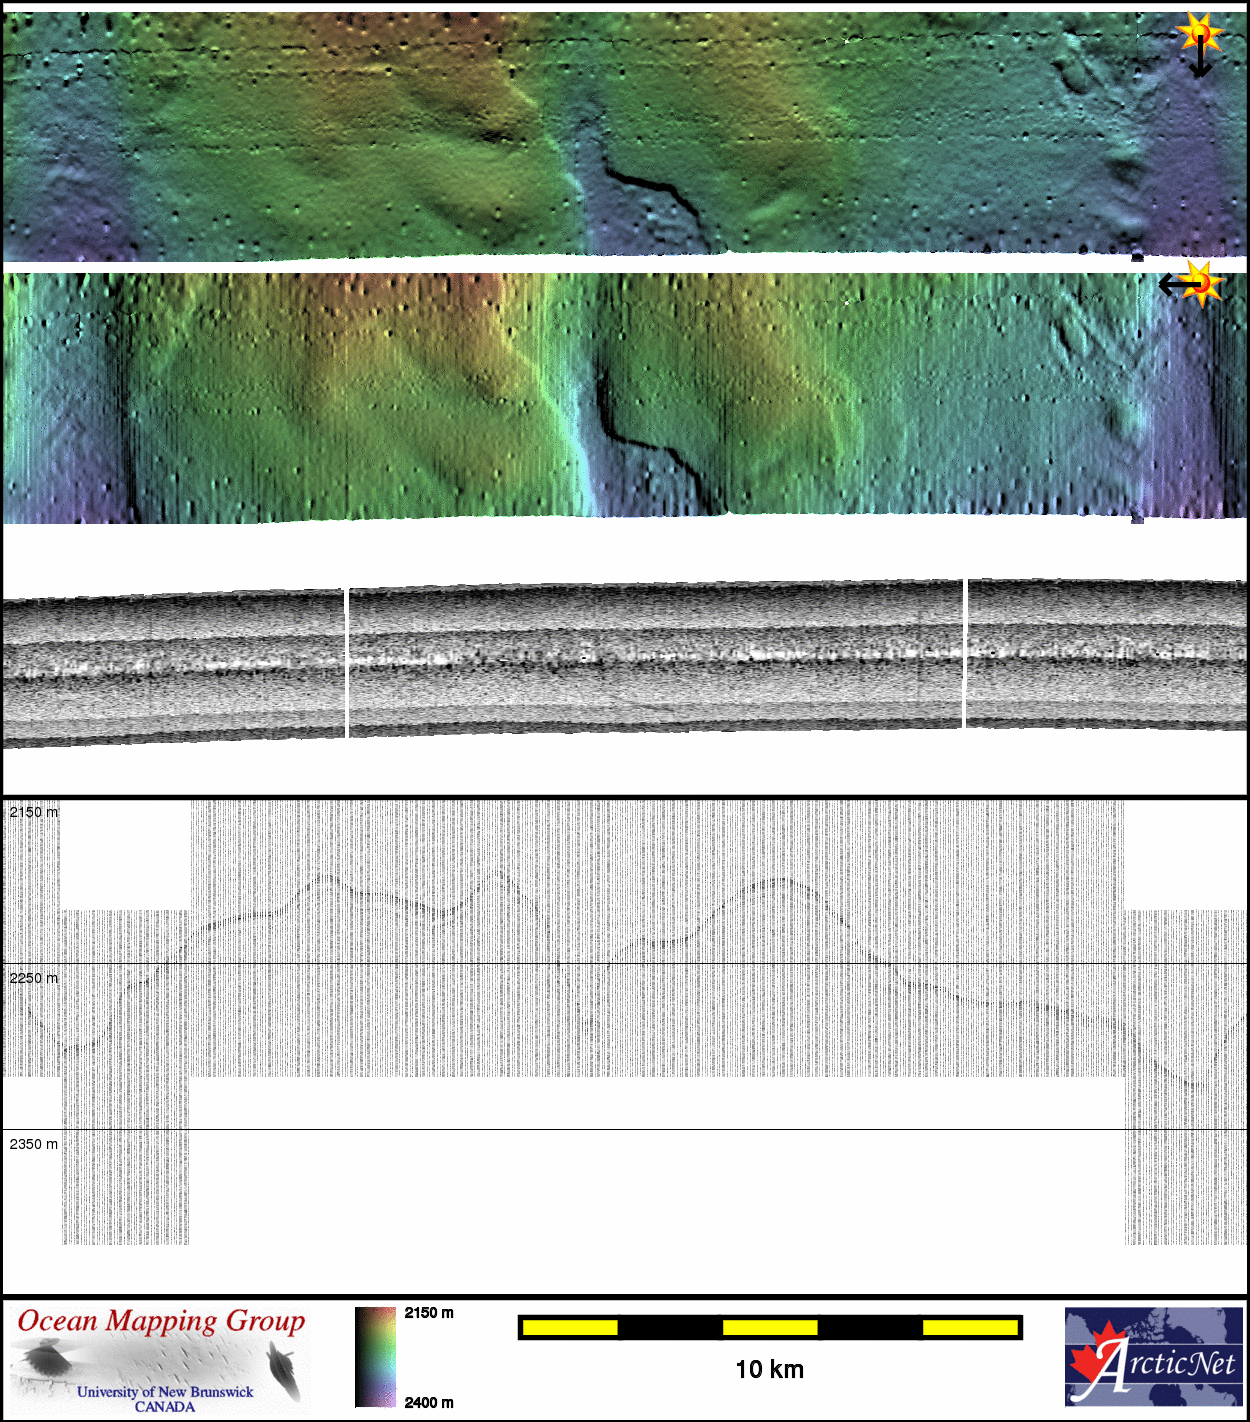Click the sun illumination icon in top panel

[1200, 34]
